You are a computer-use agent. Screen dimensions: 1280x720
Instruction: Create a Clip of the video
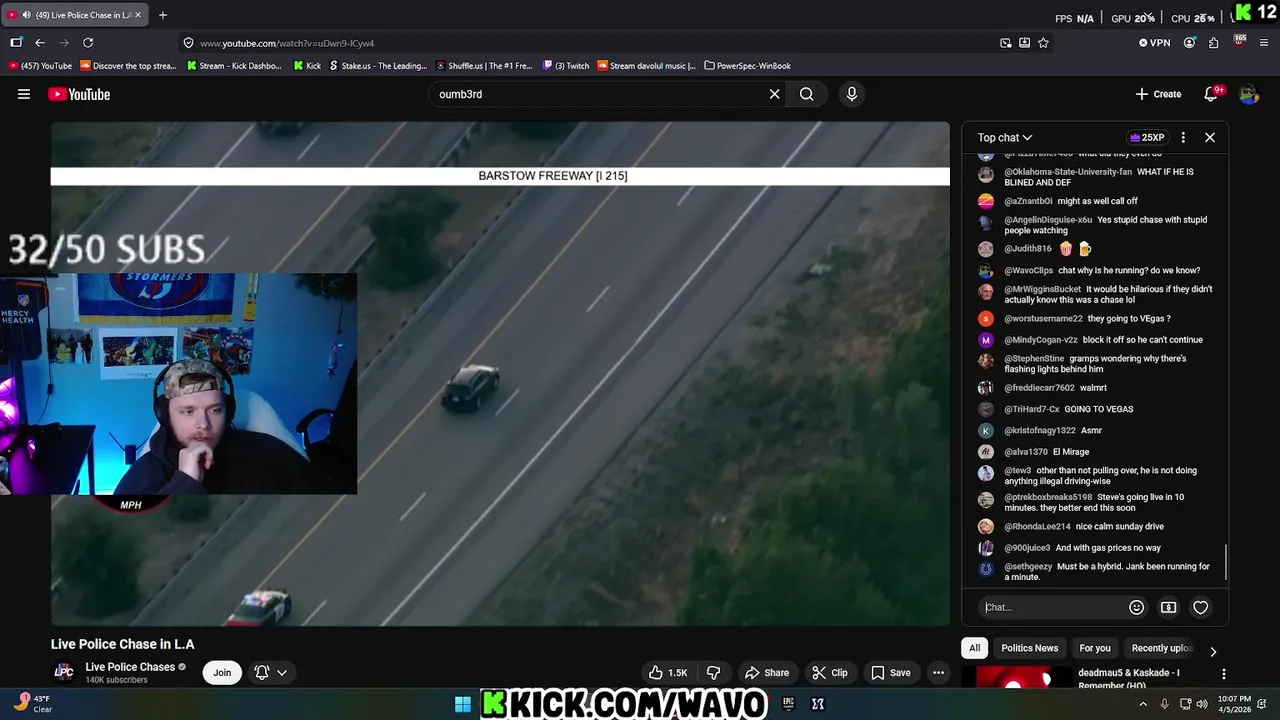830,673
